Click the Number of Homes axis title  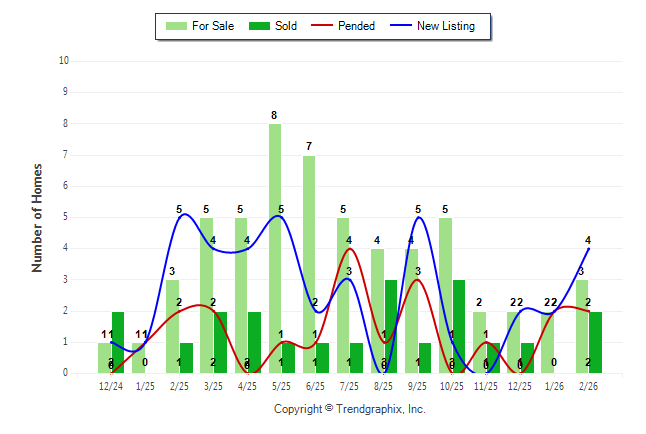38,217
